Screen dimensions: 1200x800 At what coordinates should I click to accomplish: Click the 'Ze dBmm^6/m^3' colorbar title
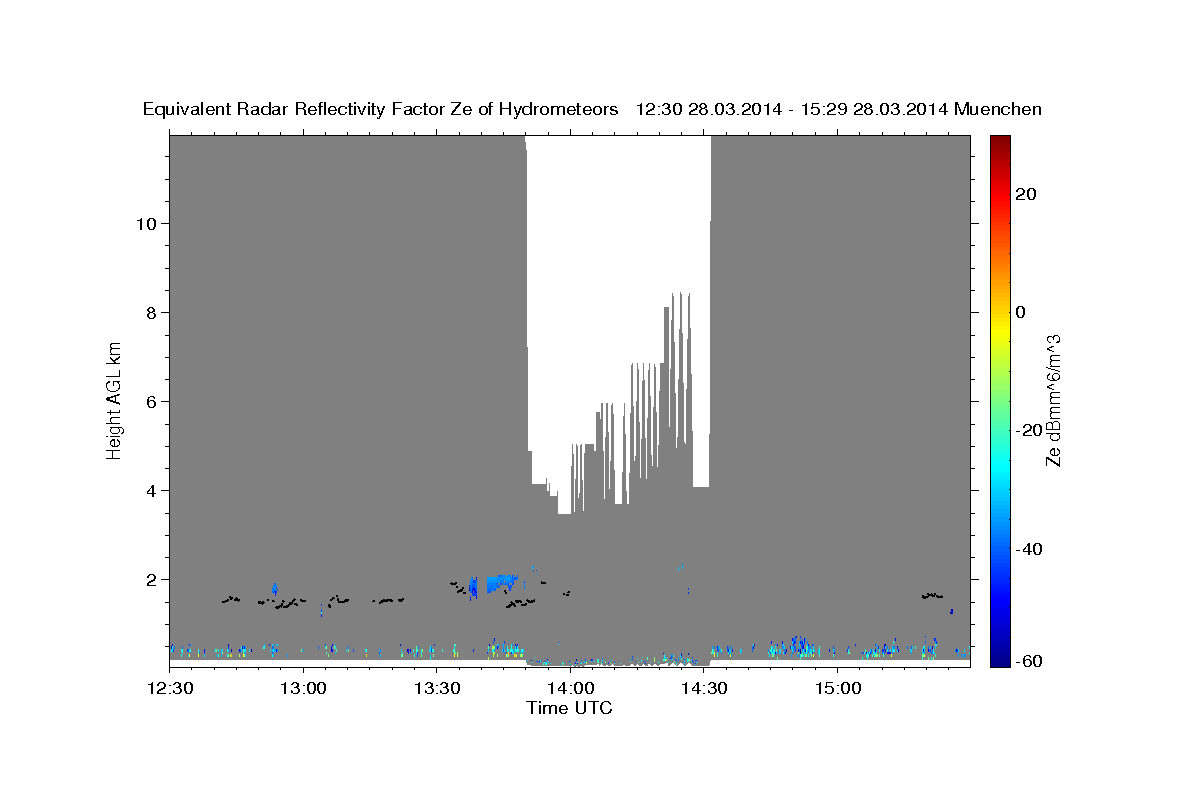1053,400
